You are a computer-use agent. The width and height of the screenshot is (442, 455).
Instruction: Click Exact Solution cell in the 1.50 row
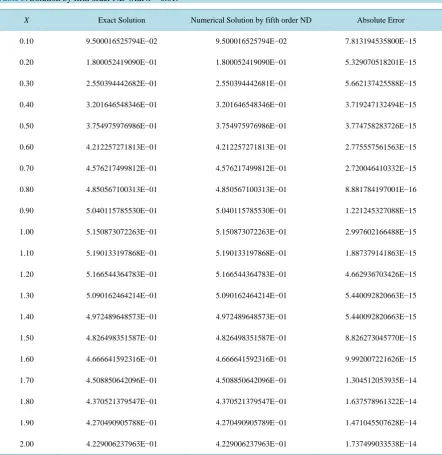click(x=122, y=338)
